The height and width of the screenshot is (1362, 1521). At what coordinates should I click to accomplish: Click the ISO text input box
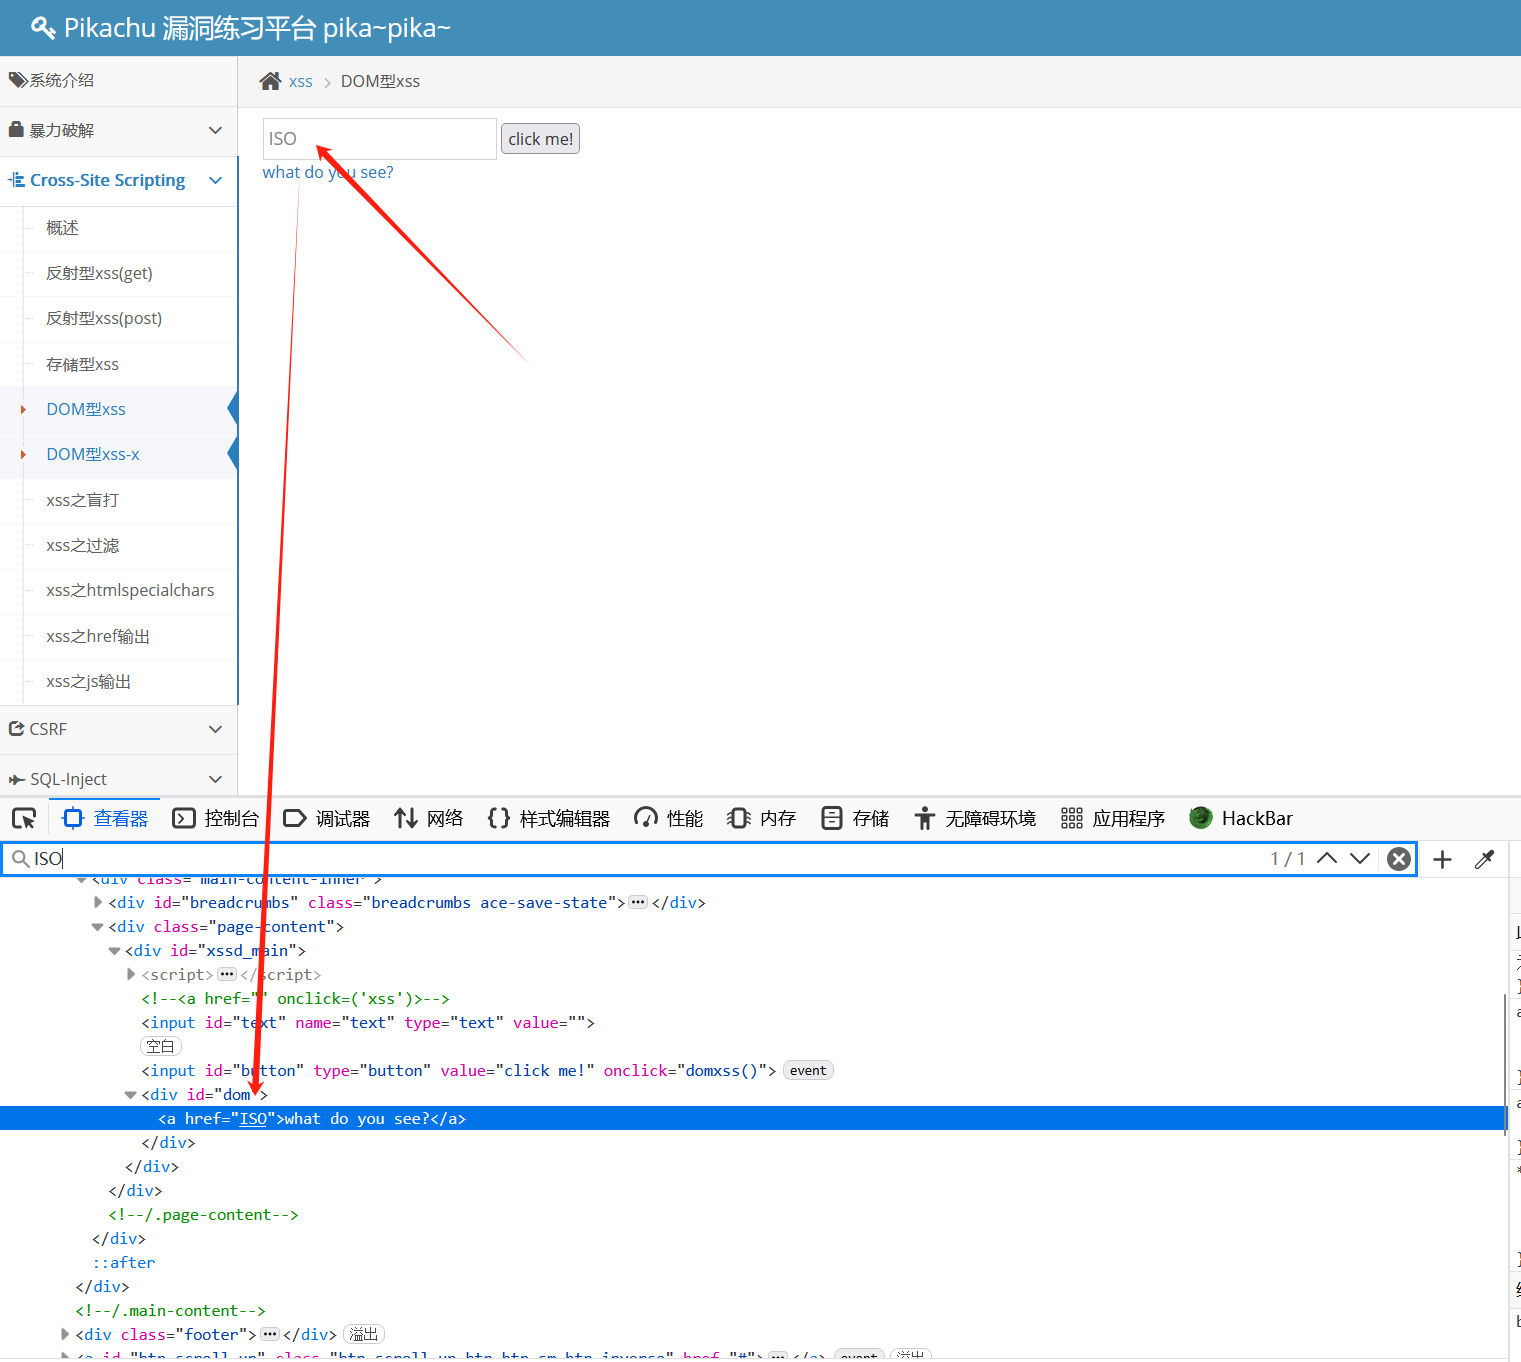pos(380,139)
